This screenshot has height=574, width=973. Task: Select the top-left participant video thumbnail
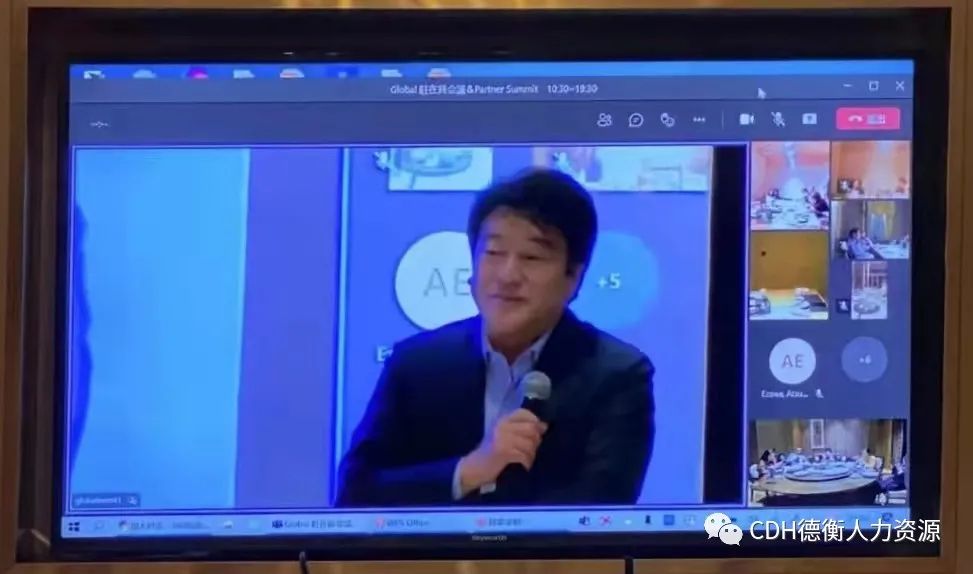point(789,185)
